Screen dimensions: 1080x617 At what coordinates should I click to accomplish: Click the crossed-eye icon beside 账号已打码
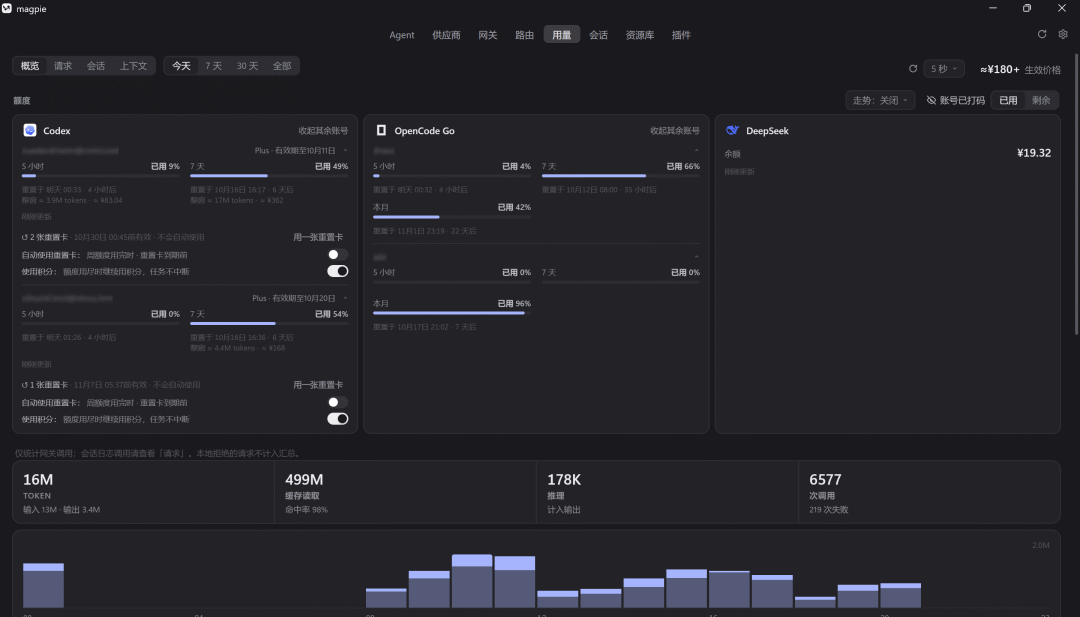tap(931, 101)
